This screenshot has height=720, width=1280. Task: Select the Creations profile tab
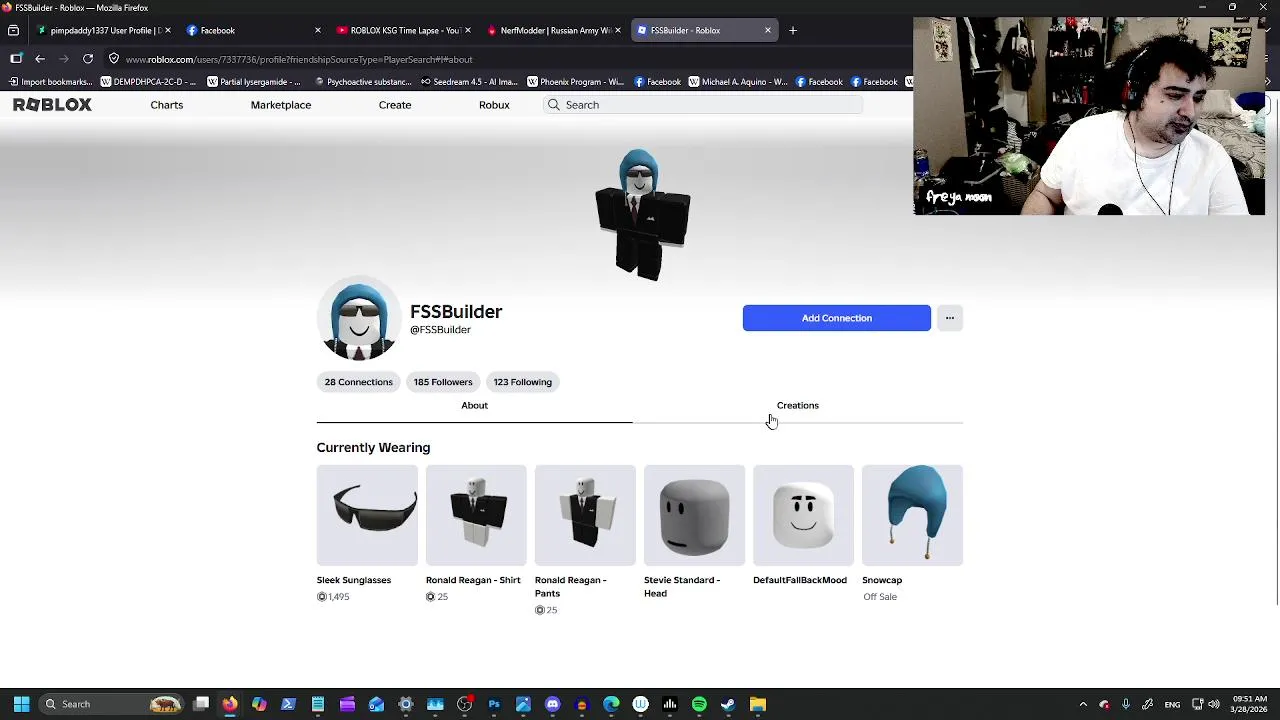pyautogui.click(x=798, y=405)
